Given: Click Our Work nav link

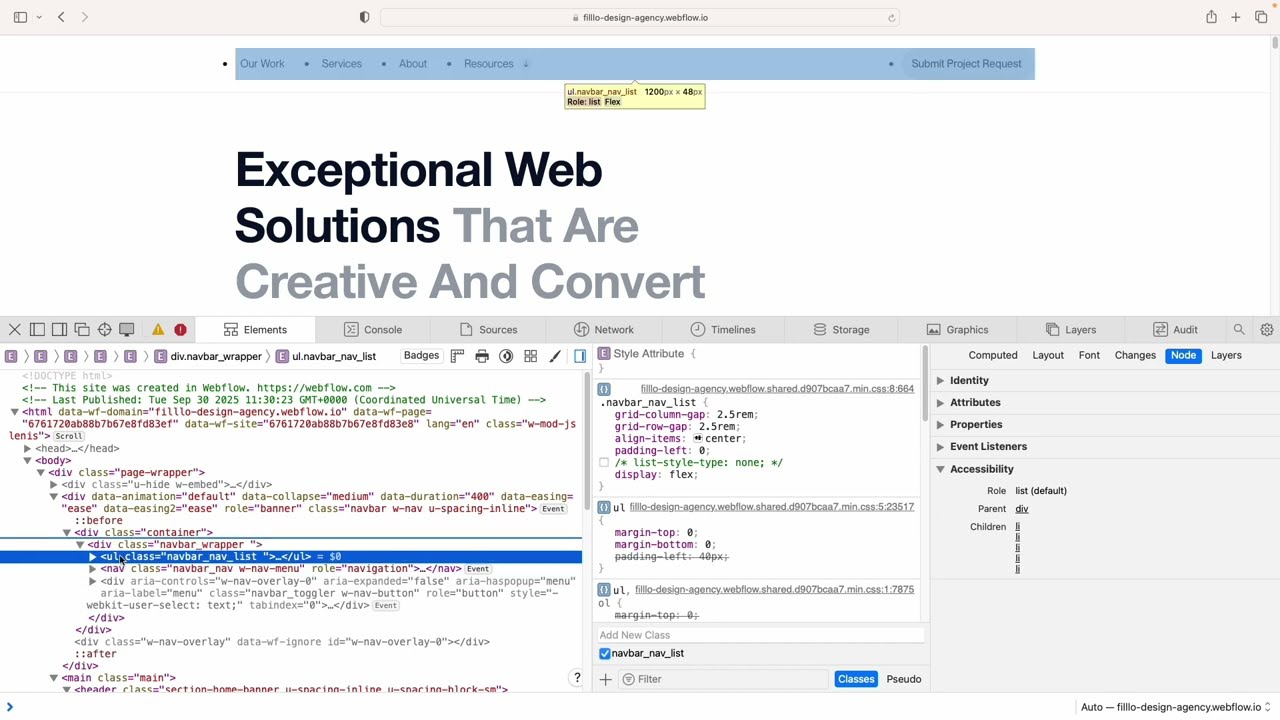Looking at the screenshot, I should click(262, 64).
